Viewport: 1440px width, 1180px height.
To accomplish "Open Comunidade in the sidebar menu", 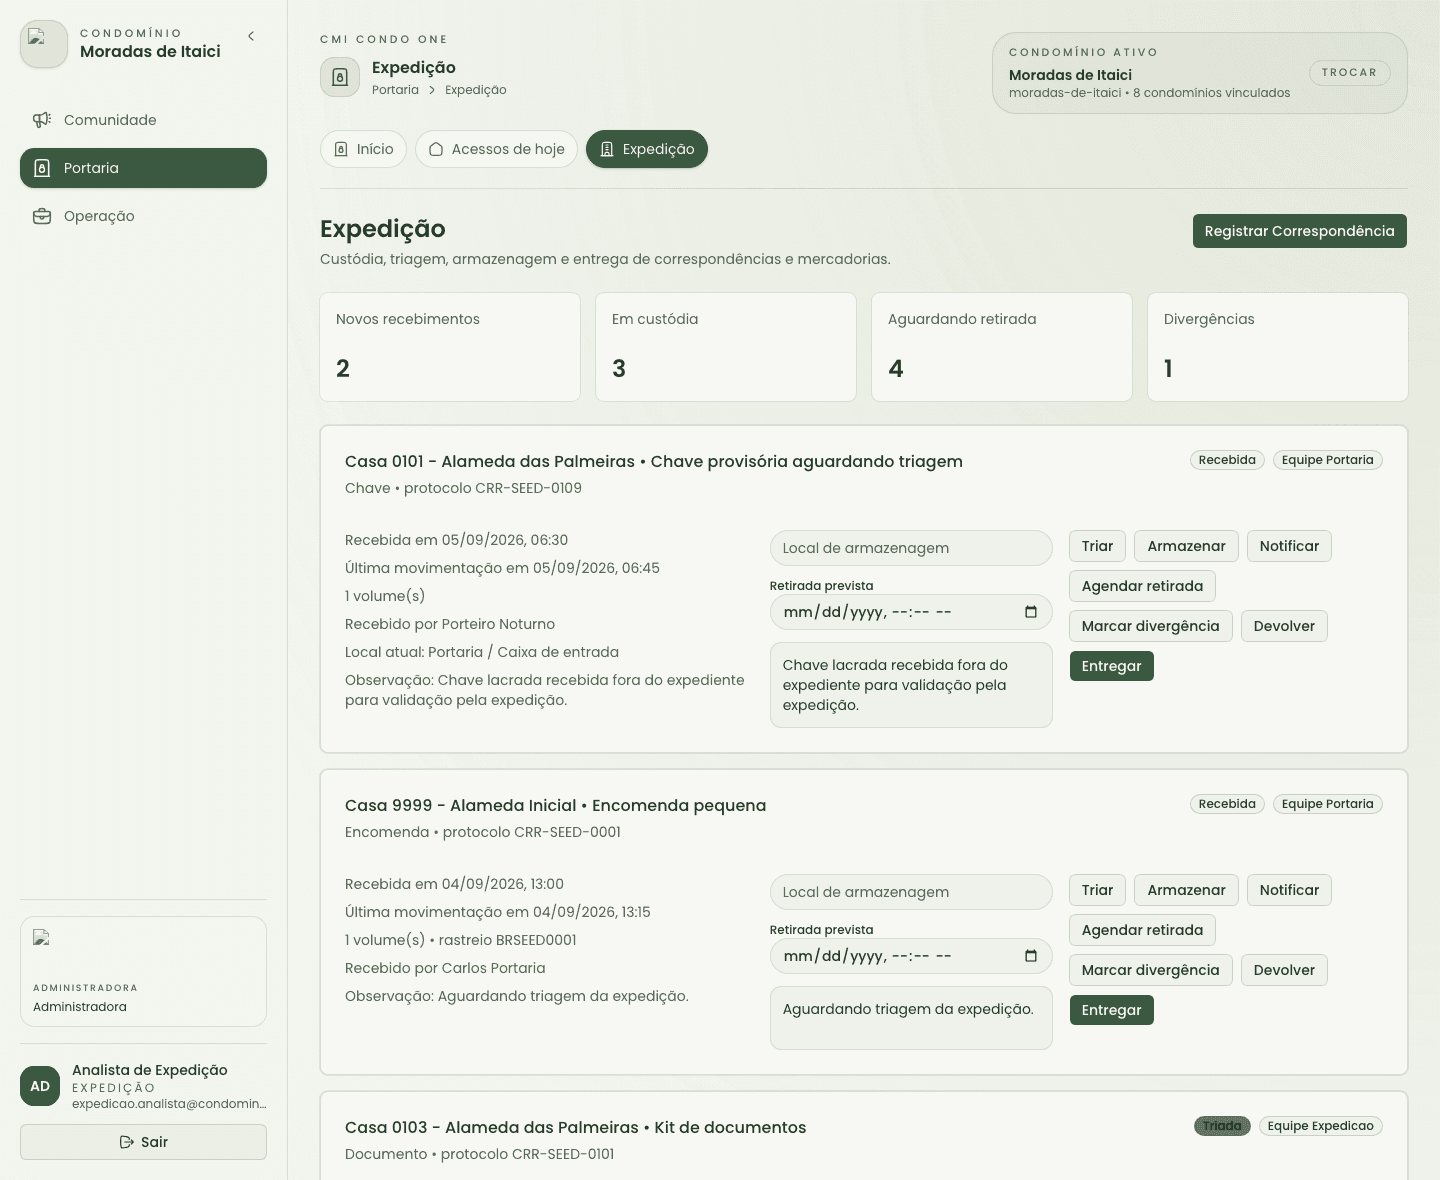I will 143,120.
